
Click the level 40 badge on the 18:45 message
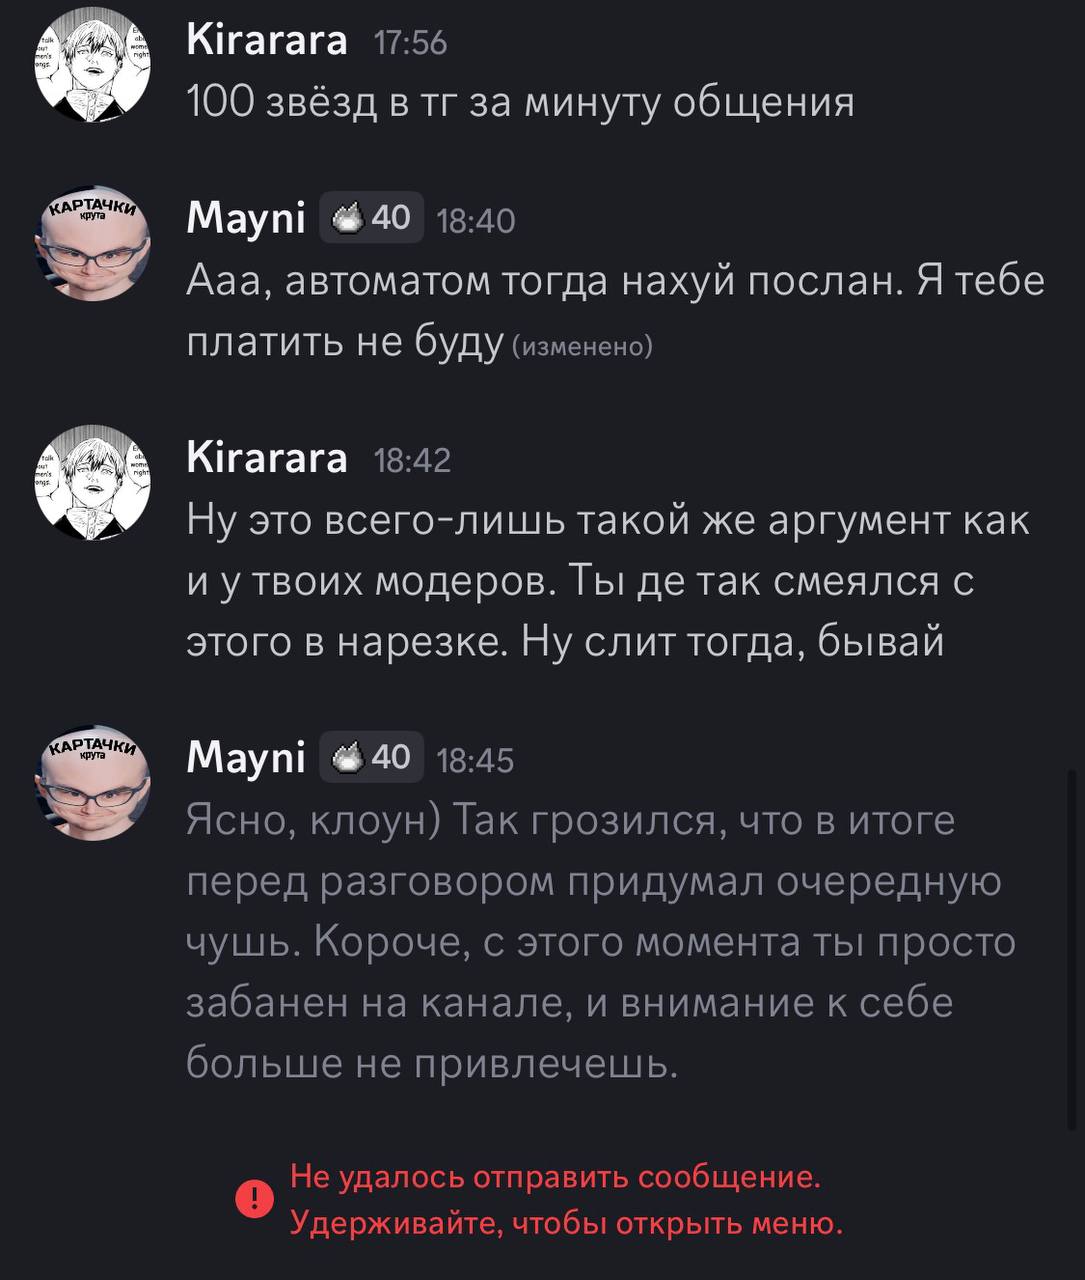[x=372, y=758]
